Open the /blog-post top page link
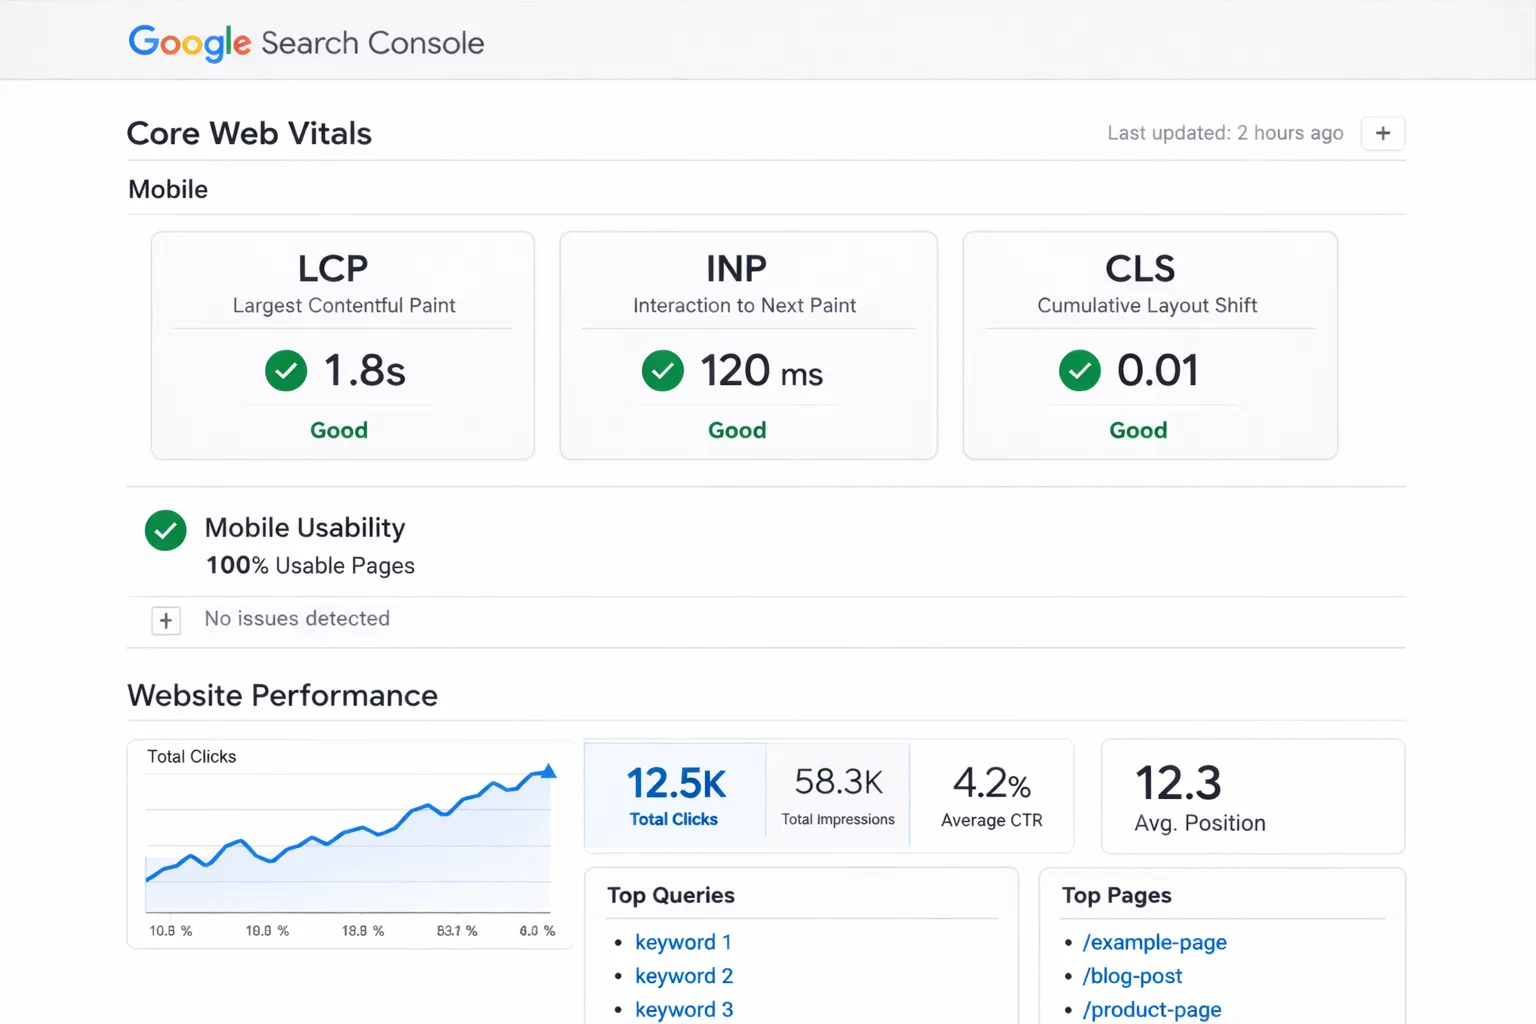1536x1024 pixels. click(1132, 976)
